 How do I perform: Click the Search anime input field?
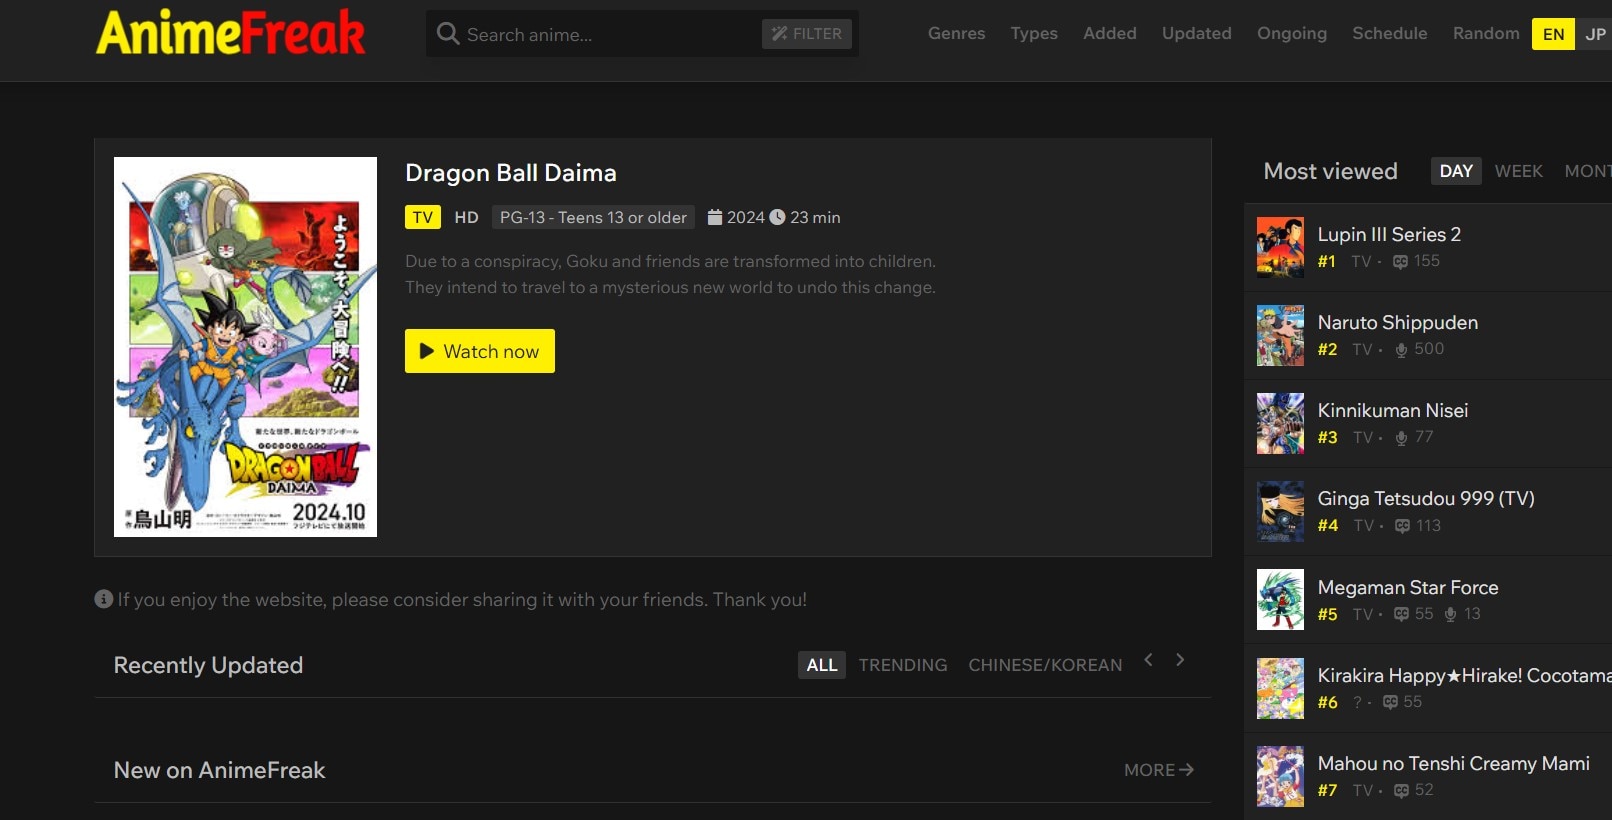pyautogui.click(x=608, y=34)
